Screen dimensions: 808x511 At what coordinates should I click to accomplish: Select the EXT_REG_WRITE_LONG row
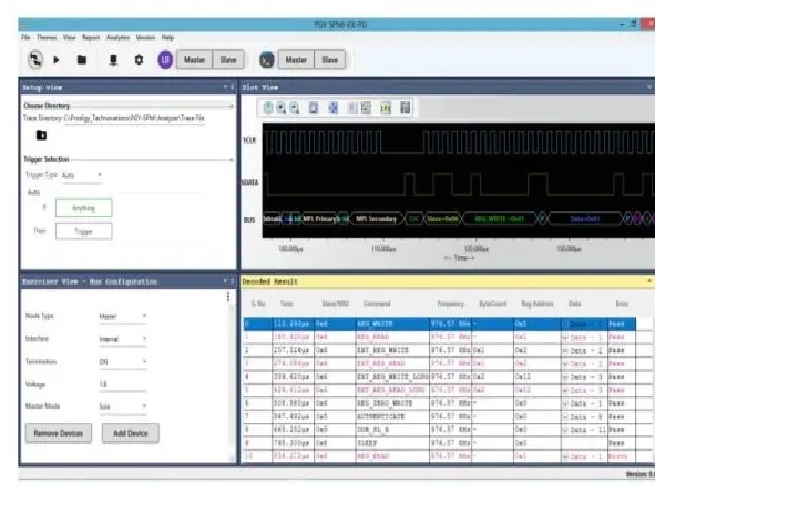[440, 377]
